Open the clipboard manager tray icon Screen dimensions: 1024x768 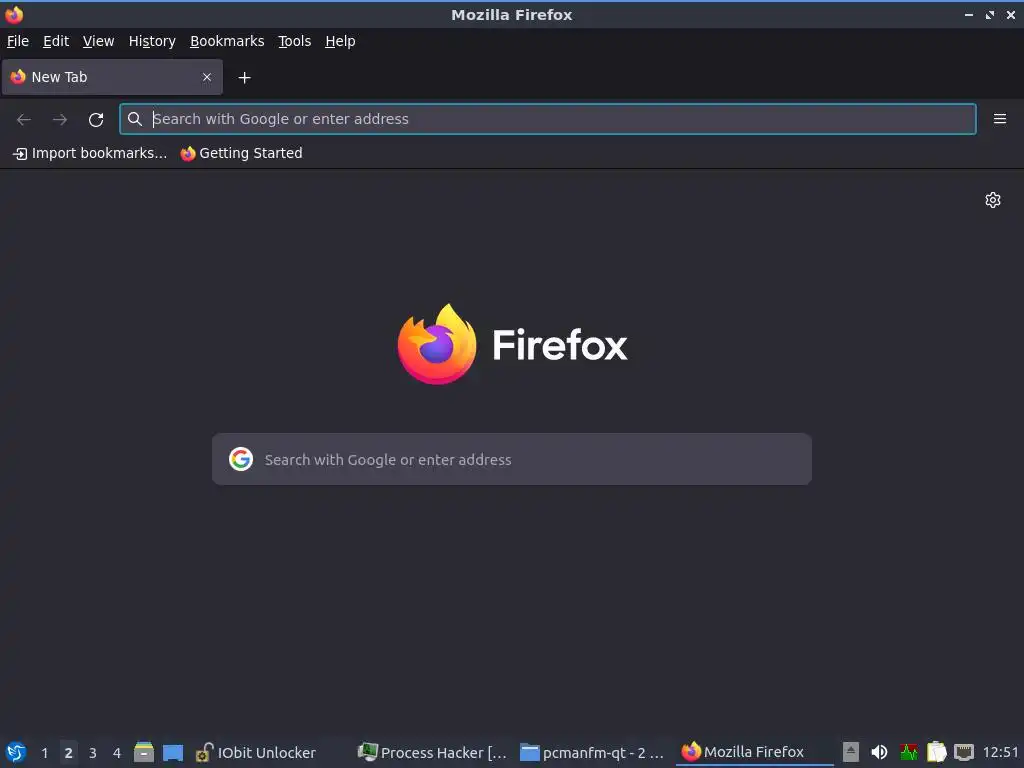click(936, 752)
